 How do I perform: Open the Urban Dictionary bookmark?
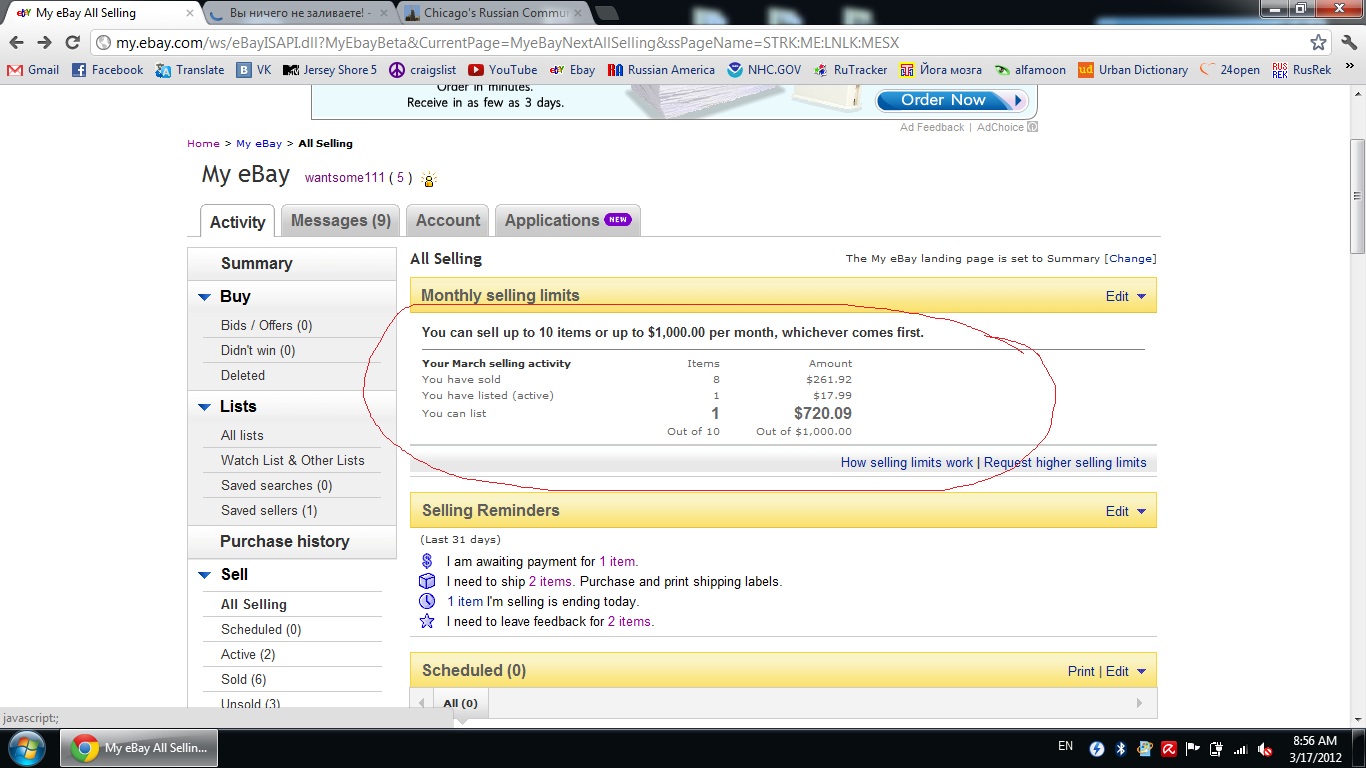point(1133,70)
